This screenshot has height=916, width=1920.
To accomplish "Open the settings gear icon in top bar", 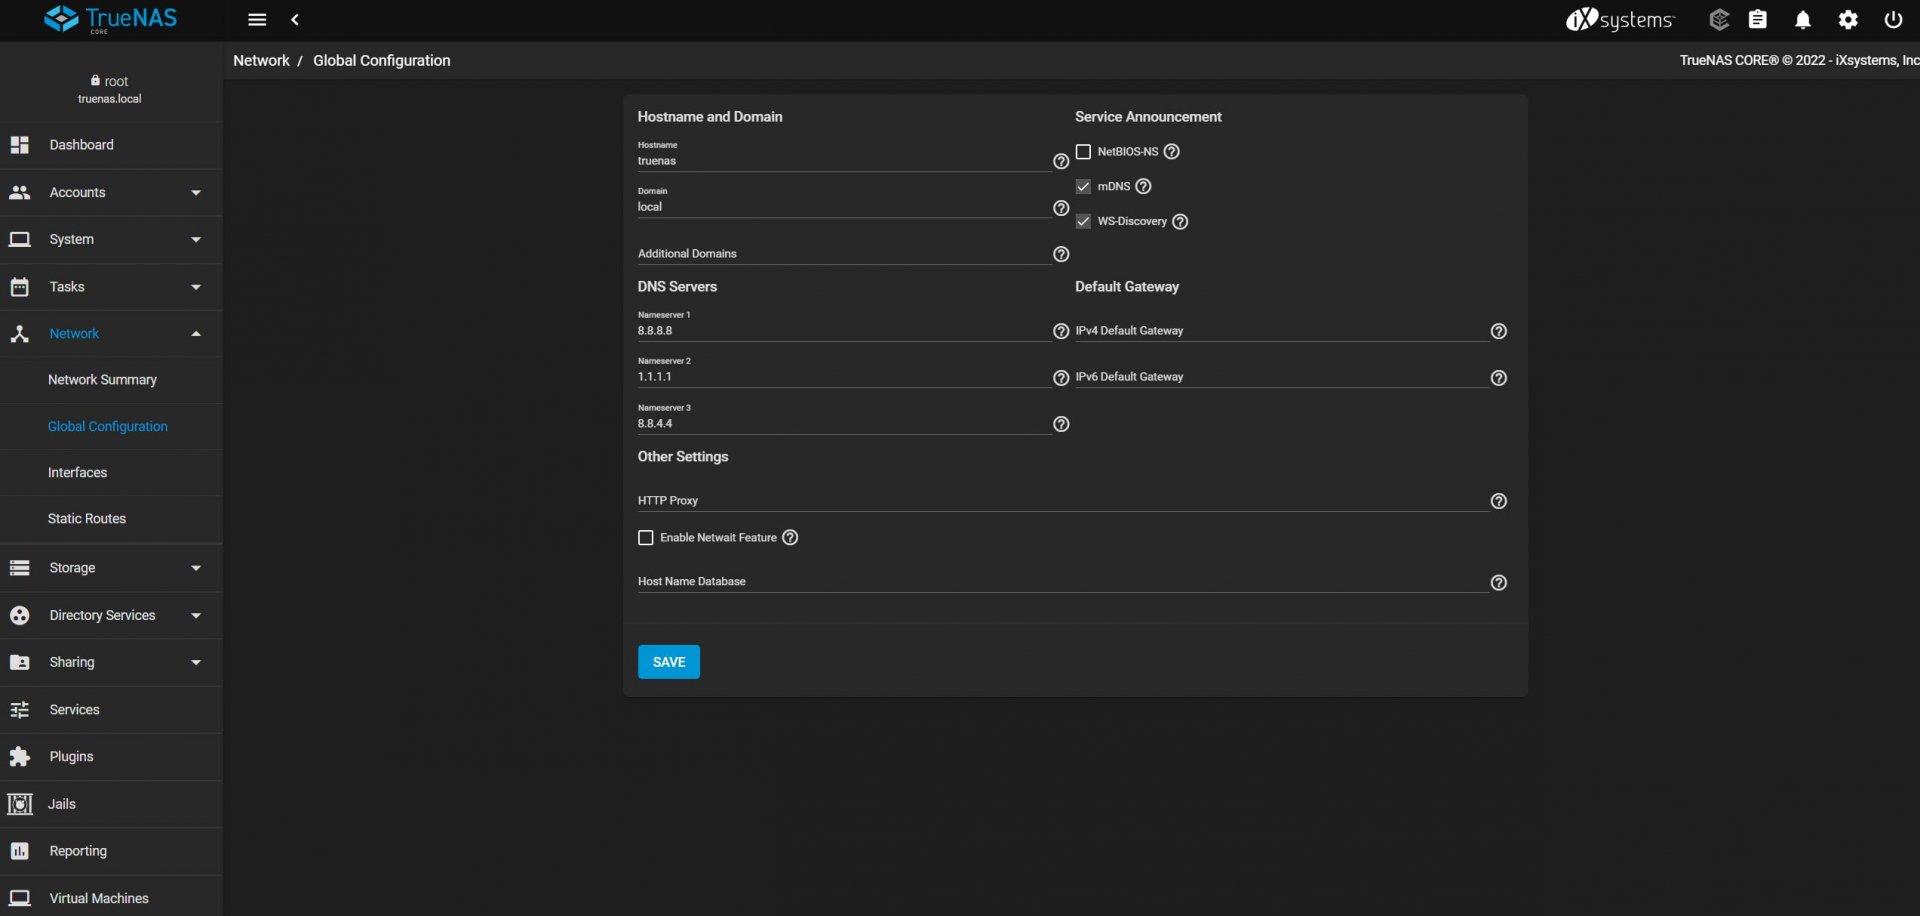I will pyautogui.click(x=1848, y=20).
